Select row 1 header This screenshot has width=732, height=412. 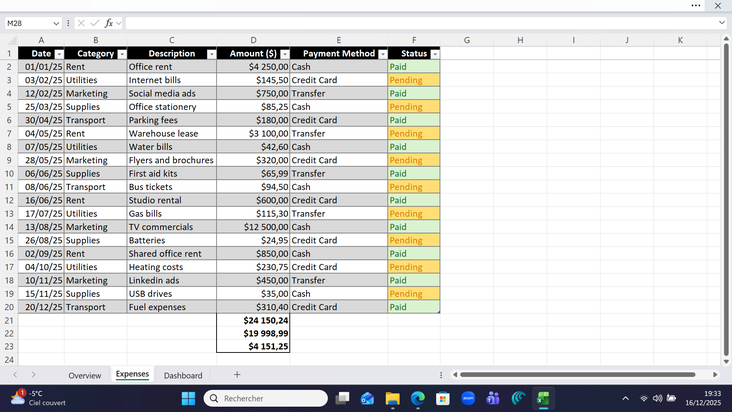[9, 53]
